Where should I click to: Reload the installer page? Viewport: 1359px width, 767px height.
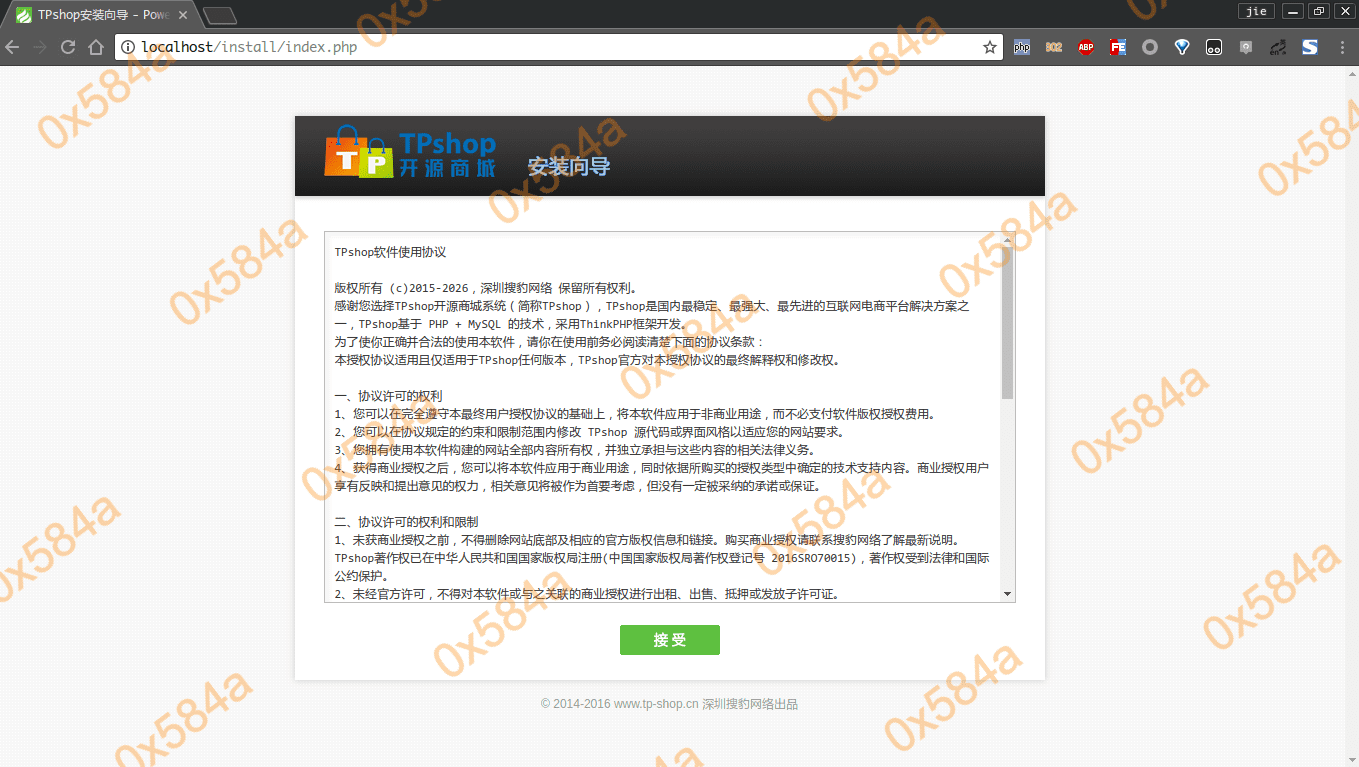(x=68, y=47)
